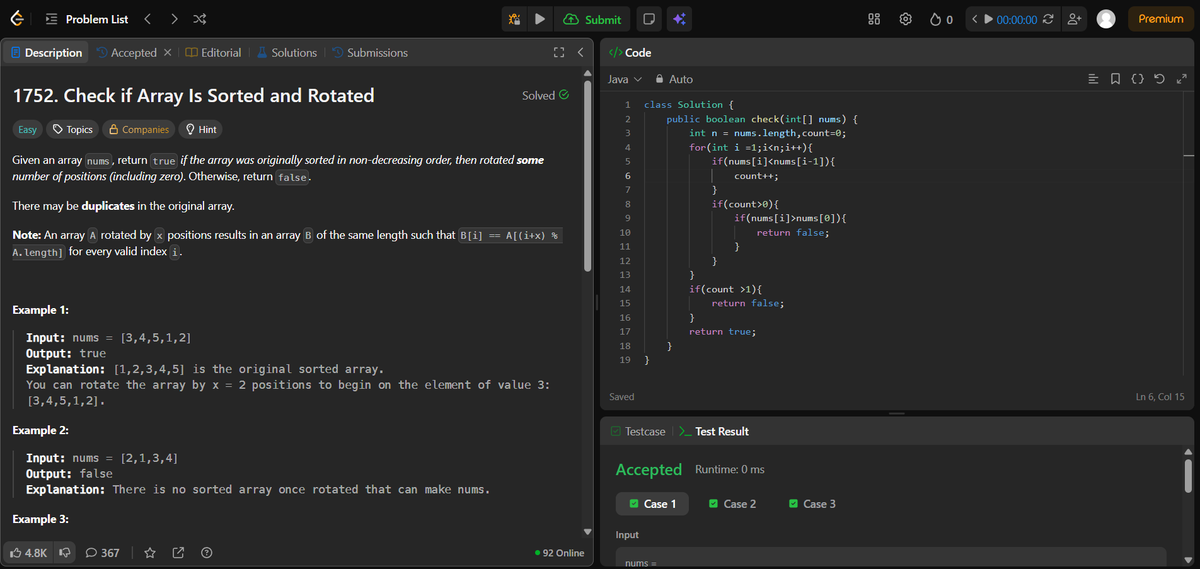Reveal the Hint
Screen dimensions: 1200x569
click(x=201, y=129)
